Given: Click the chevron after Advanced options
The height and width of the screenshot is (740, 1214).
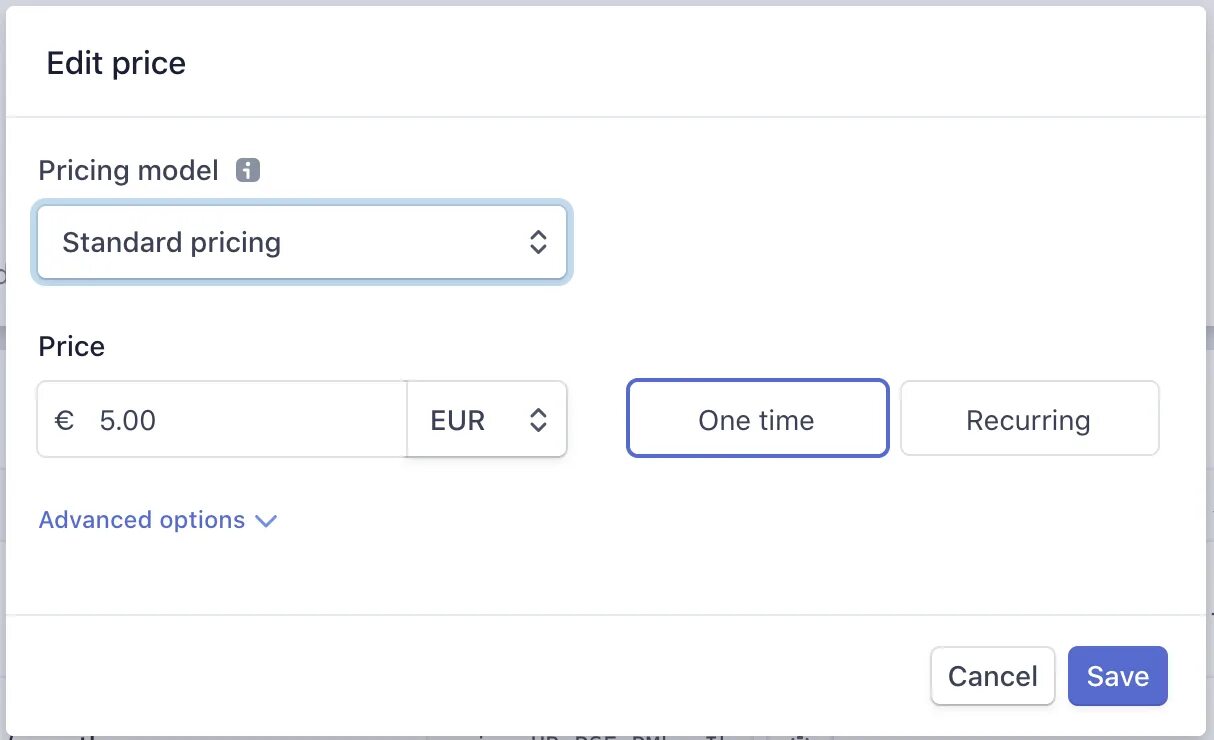Looking at the screenshot, I should (265, 521).
